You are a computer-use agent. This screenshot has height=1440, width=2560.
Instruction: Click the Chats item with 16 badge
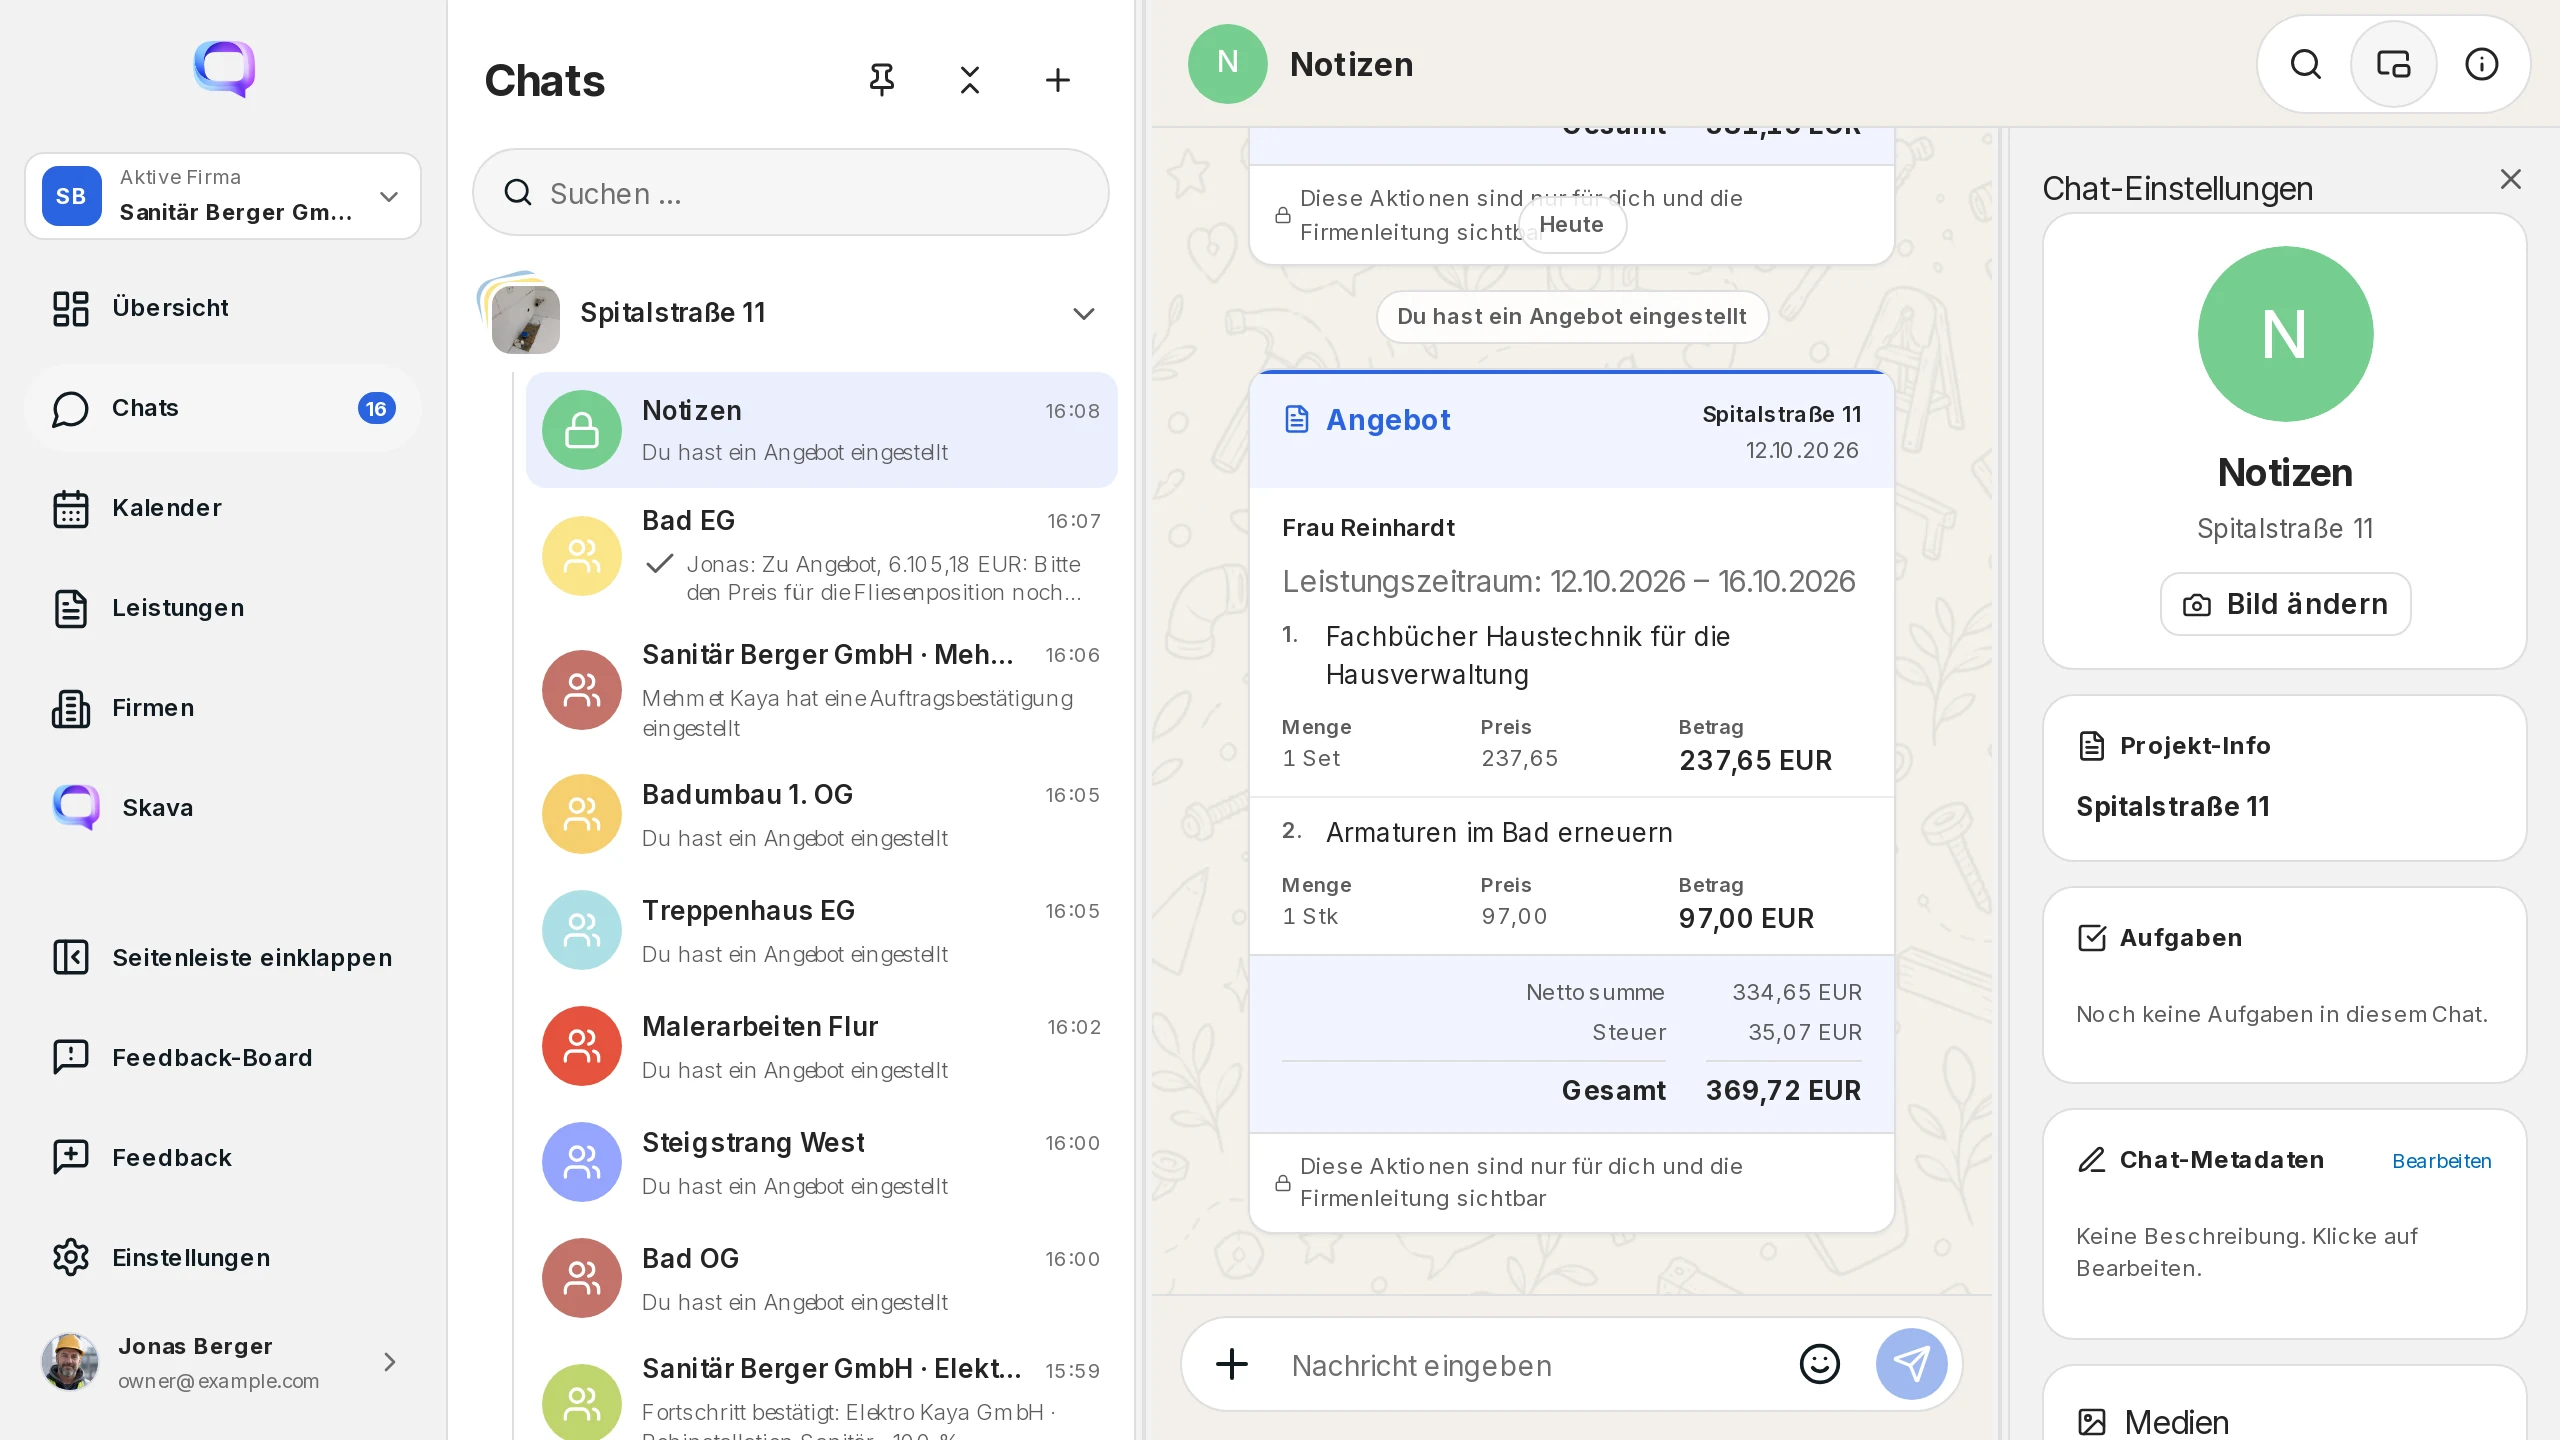tap(222, 408)
